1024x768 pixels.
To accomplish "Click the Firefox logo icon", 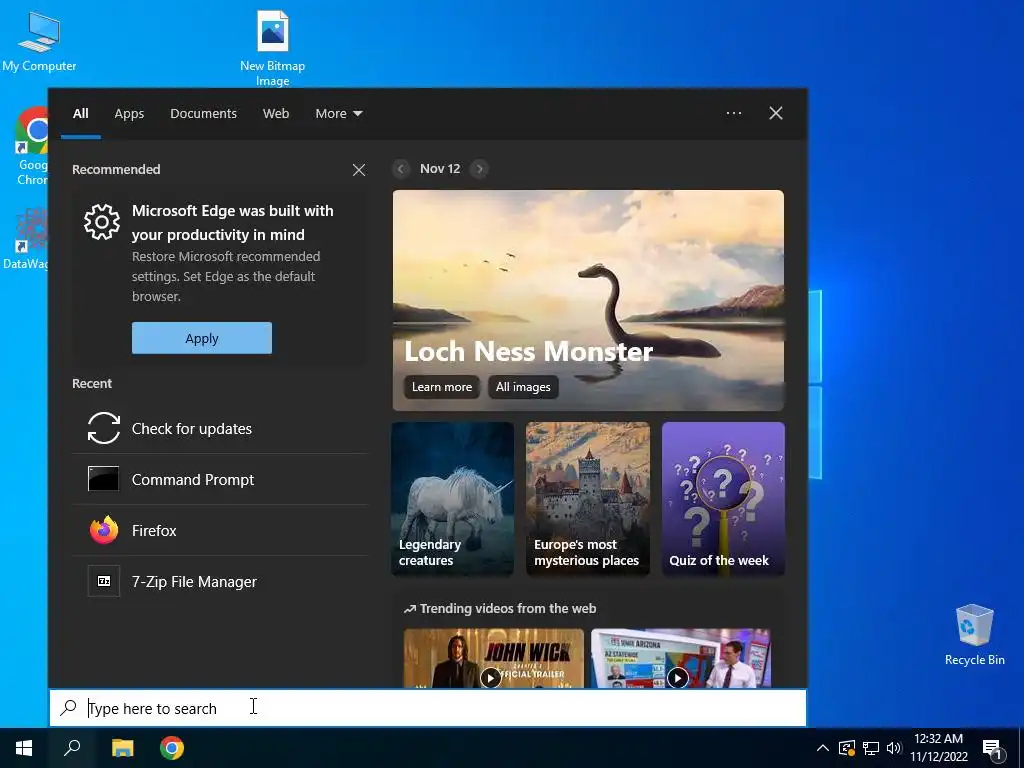I will pyautogui.click(x=104, y=530).
